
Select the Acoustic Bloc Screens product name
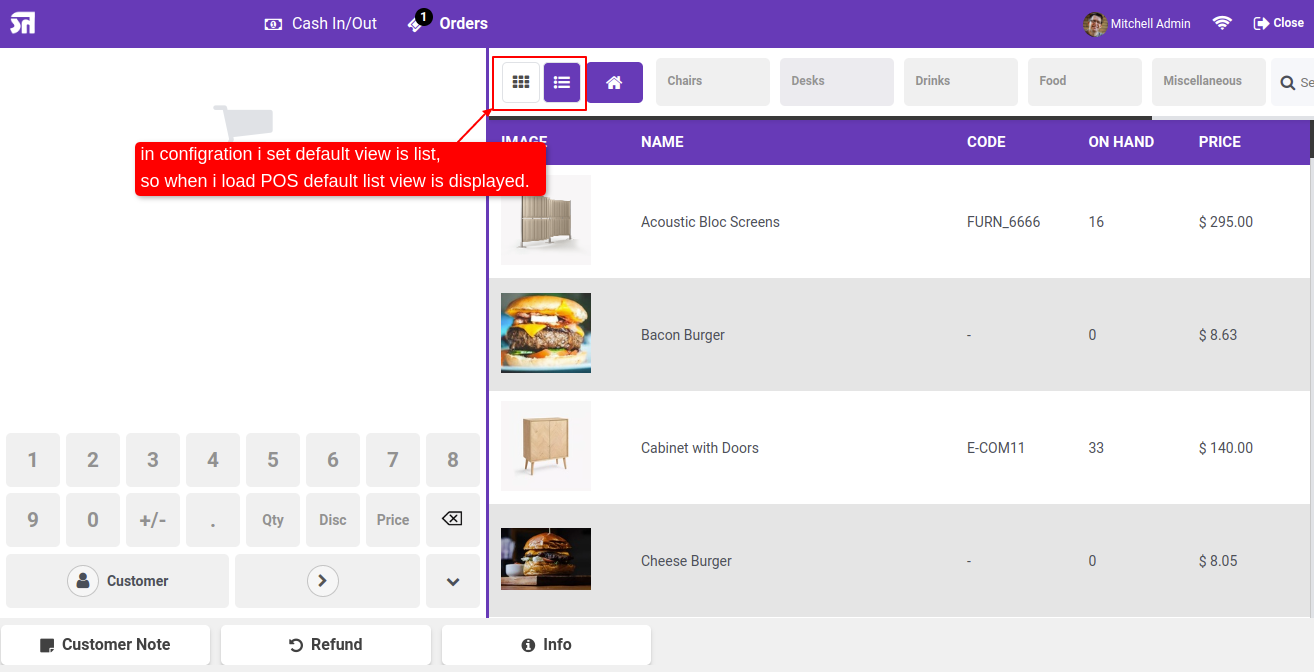point(710,222)
